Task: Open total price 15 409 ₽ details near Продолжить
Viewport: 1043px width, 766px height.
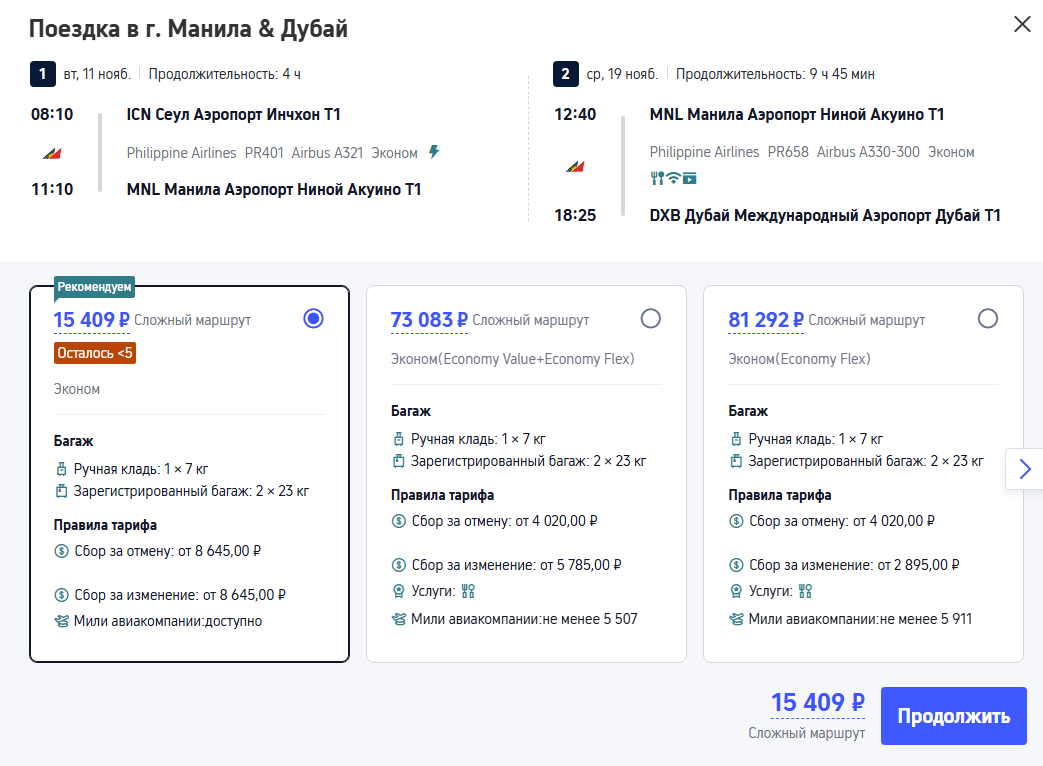Action: pos(818,703)
